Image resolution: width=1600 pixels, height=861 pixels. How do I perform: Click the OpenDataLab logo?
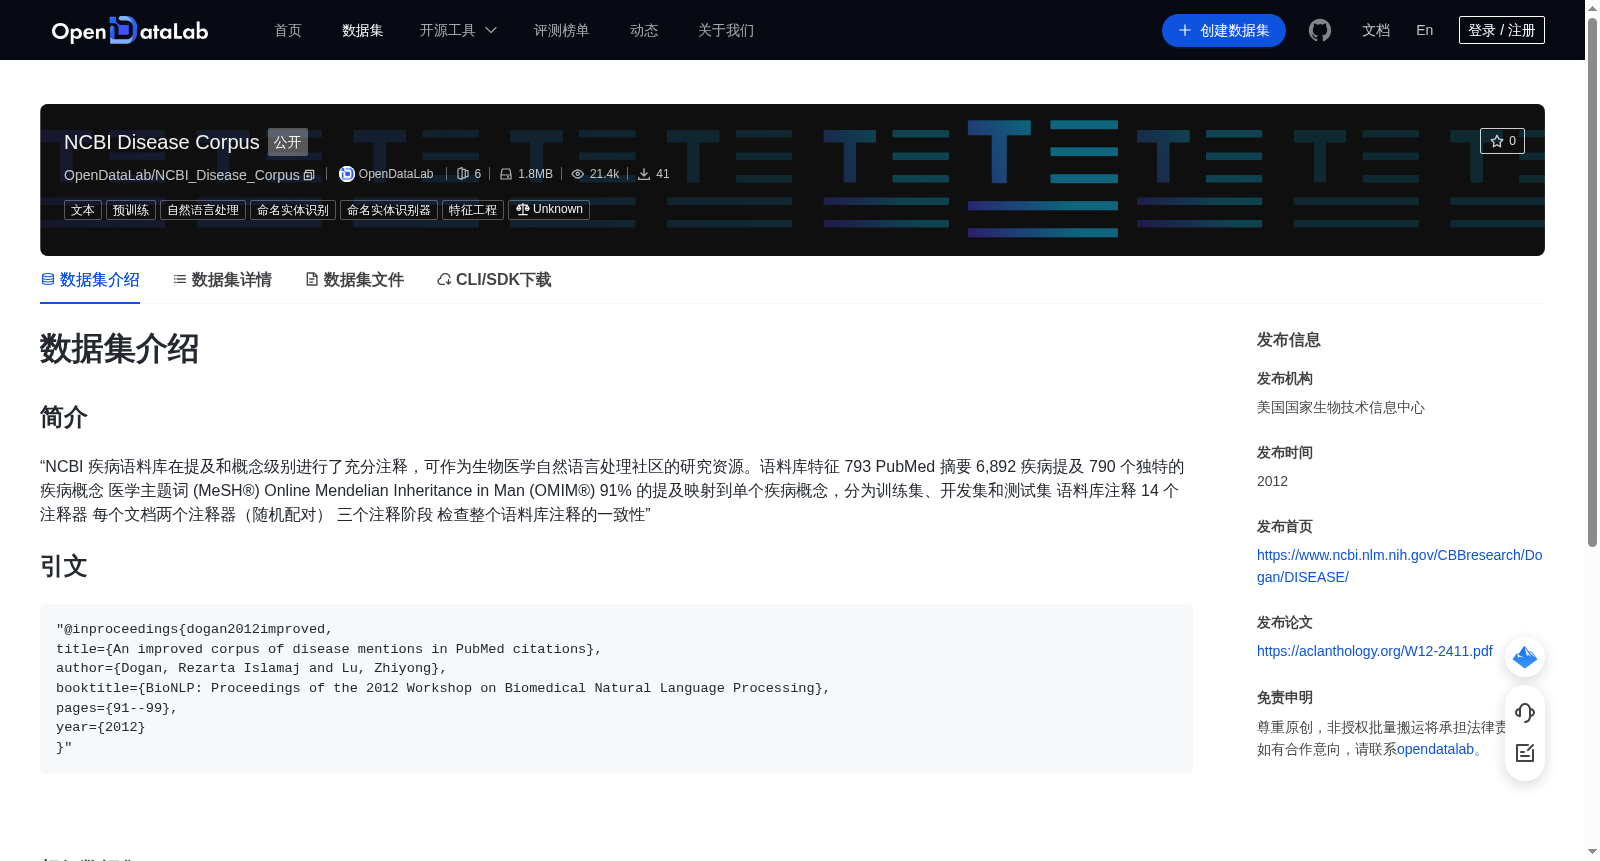[130, 30]
